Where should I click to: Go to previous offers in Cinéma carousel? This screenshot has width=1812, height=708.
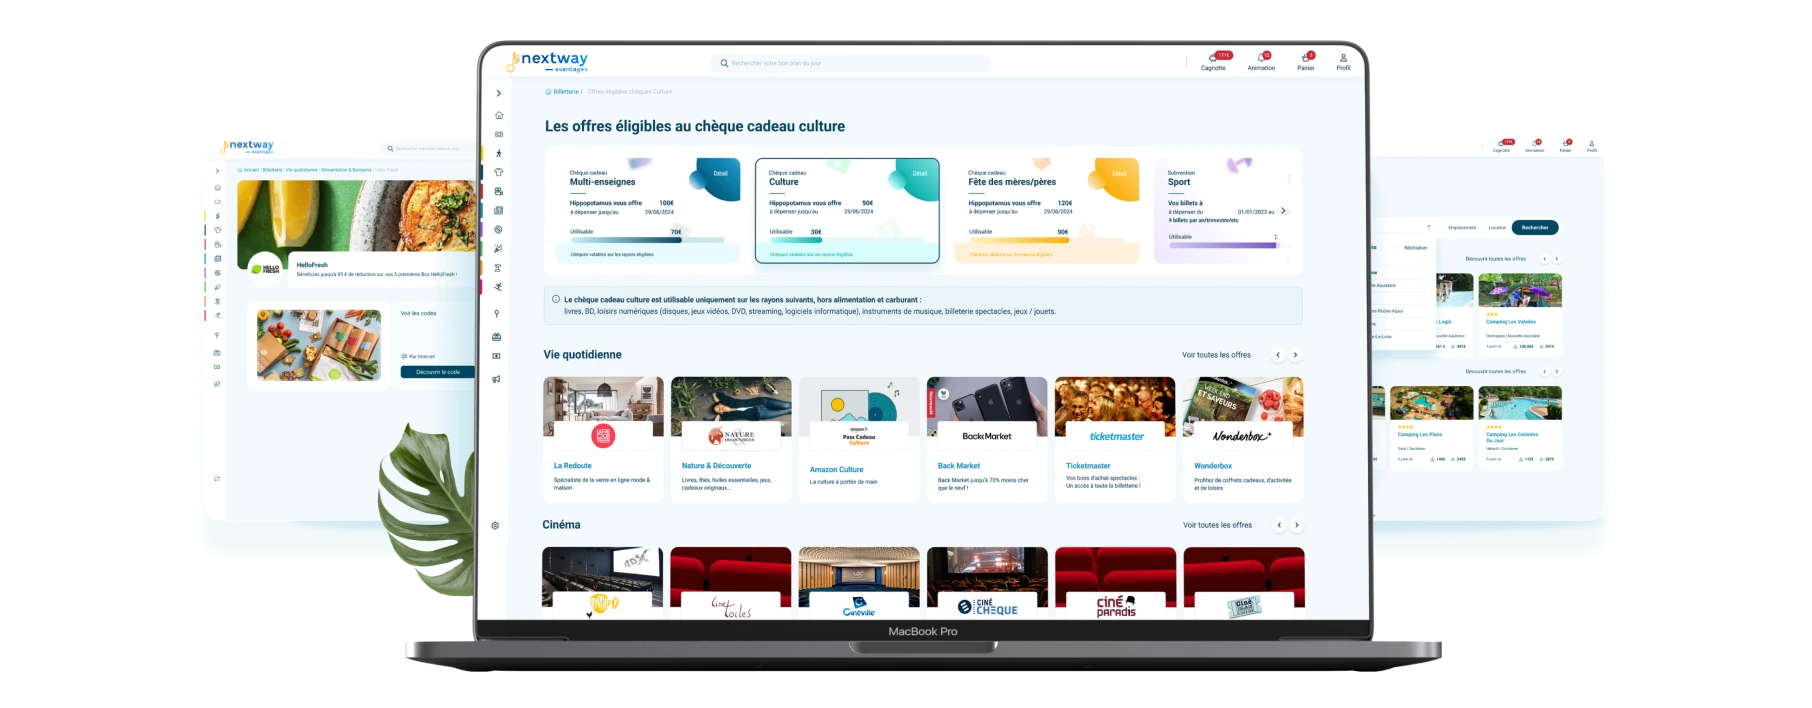(x=1279, y=525)
